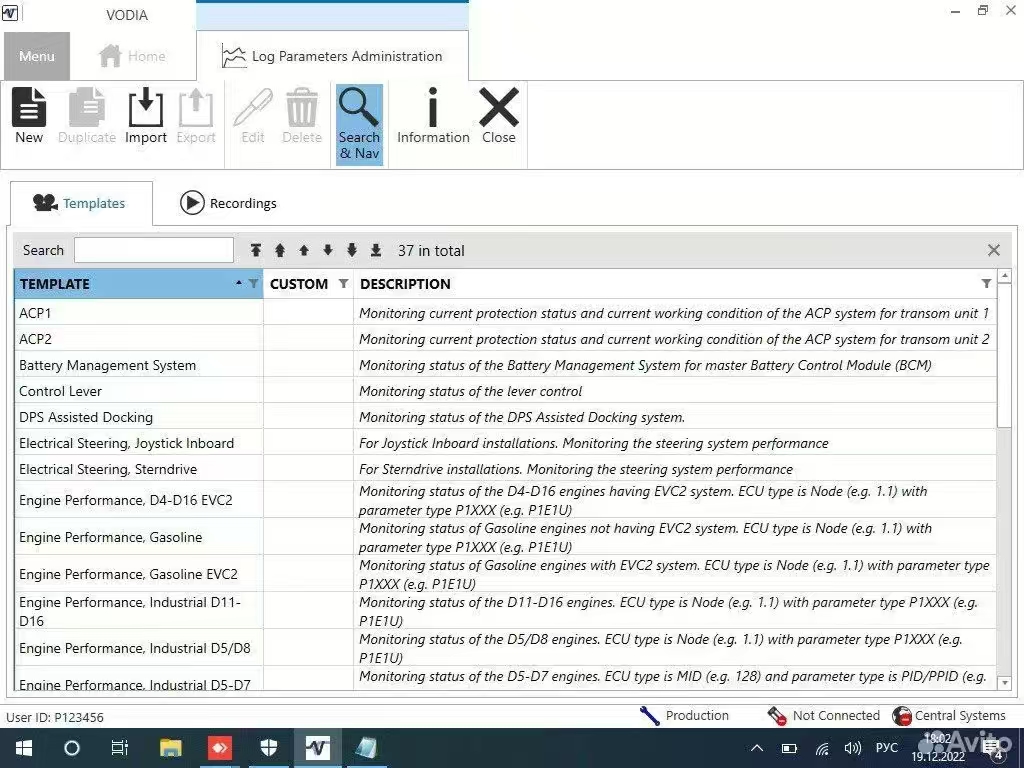Open Task View in the taskbar
The height and width of the screenshot is (768, 1024).
coord(120,748)
